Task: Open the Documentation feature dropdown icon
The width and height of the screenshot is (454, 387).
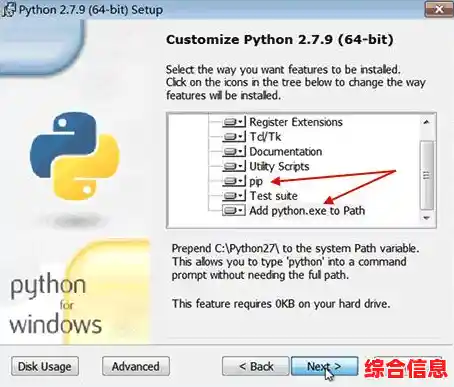Action: 234,151
